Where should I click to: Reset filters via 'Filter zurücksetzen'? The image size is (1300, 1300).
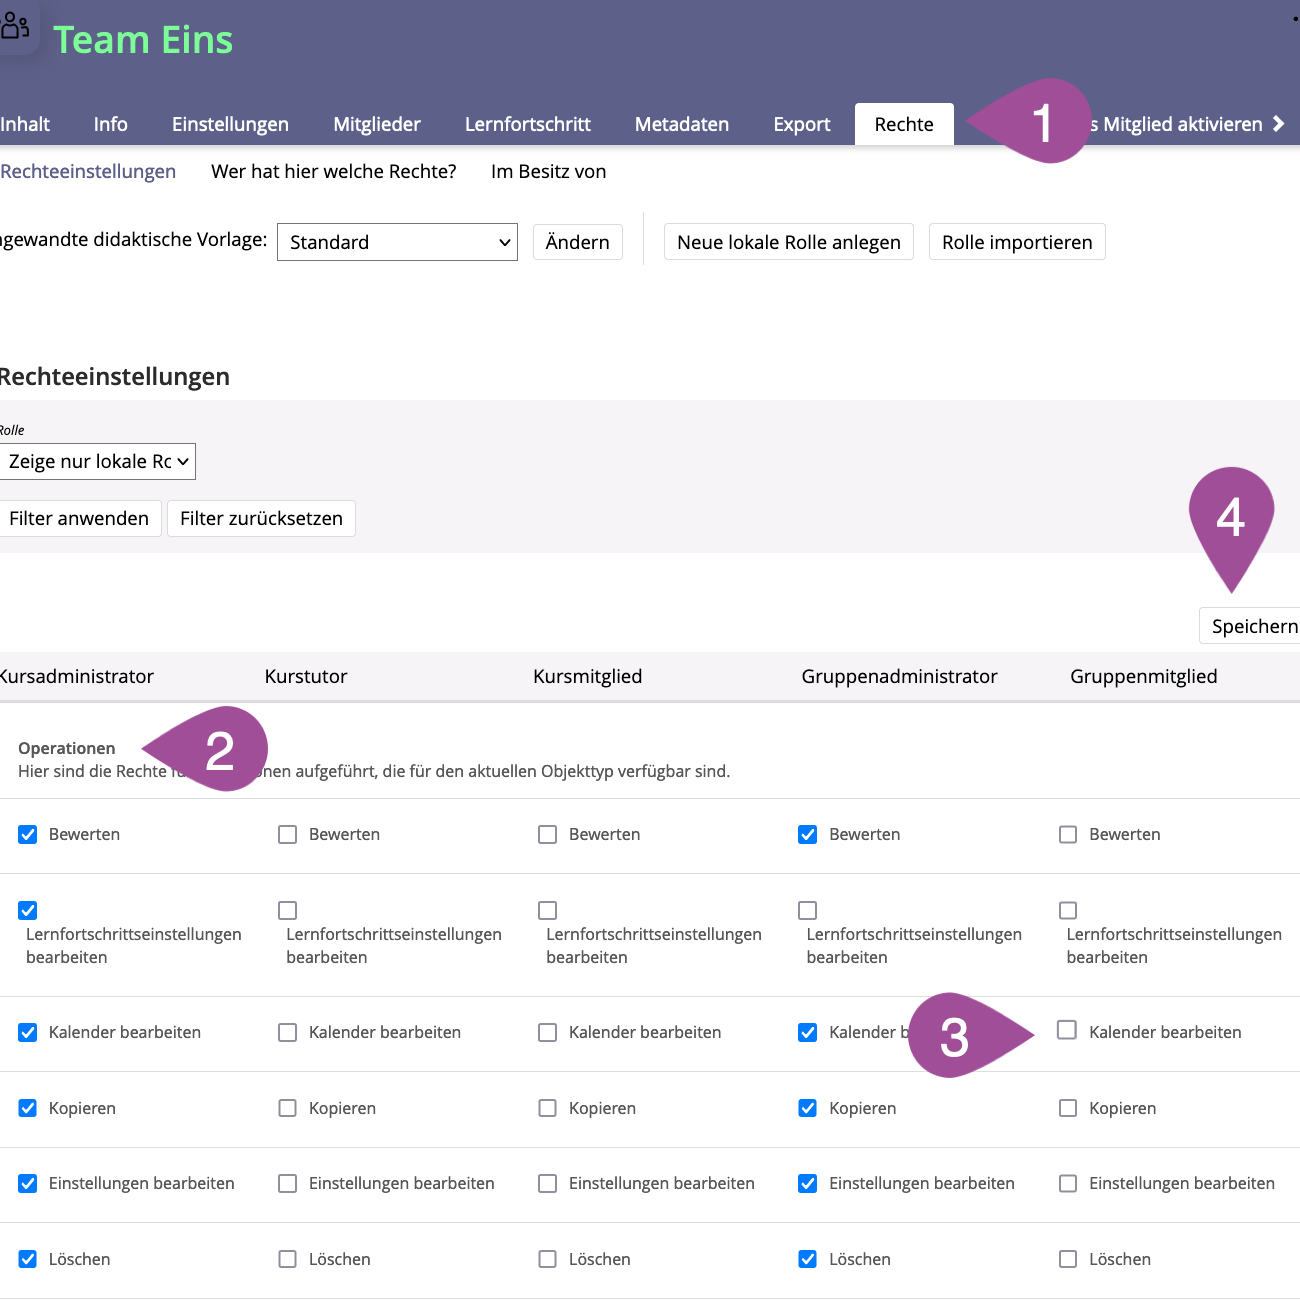tap(261, 518)
